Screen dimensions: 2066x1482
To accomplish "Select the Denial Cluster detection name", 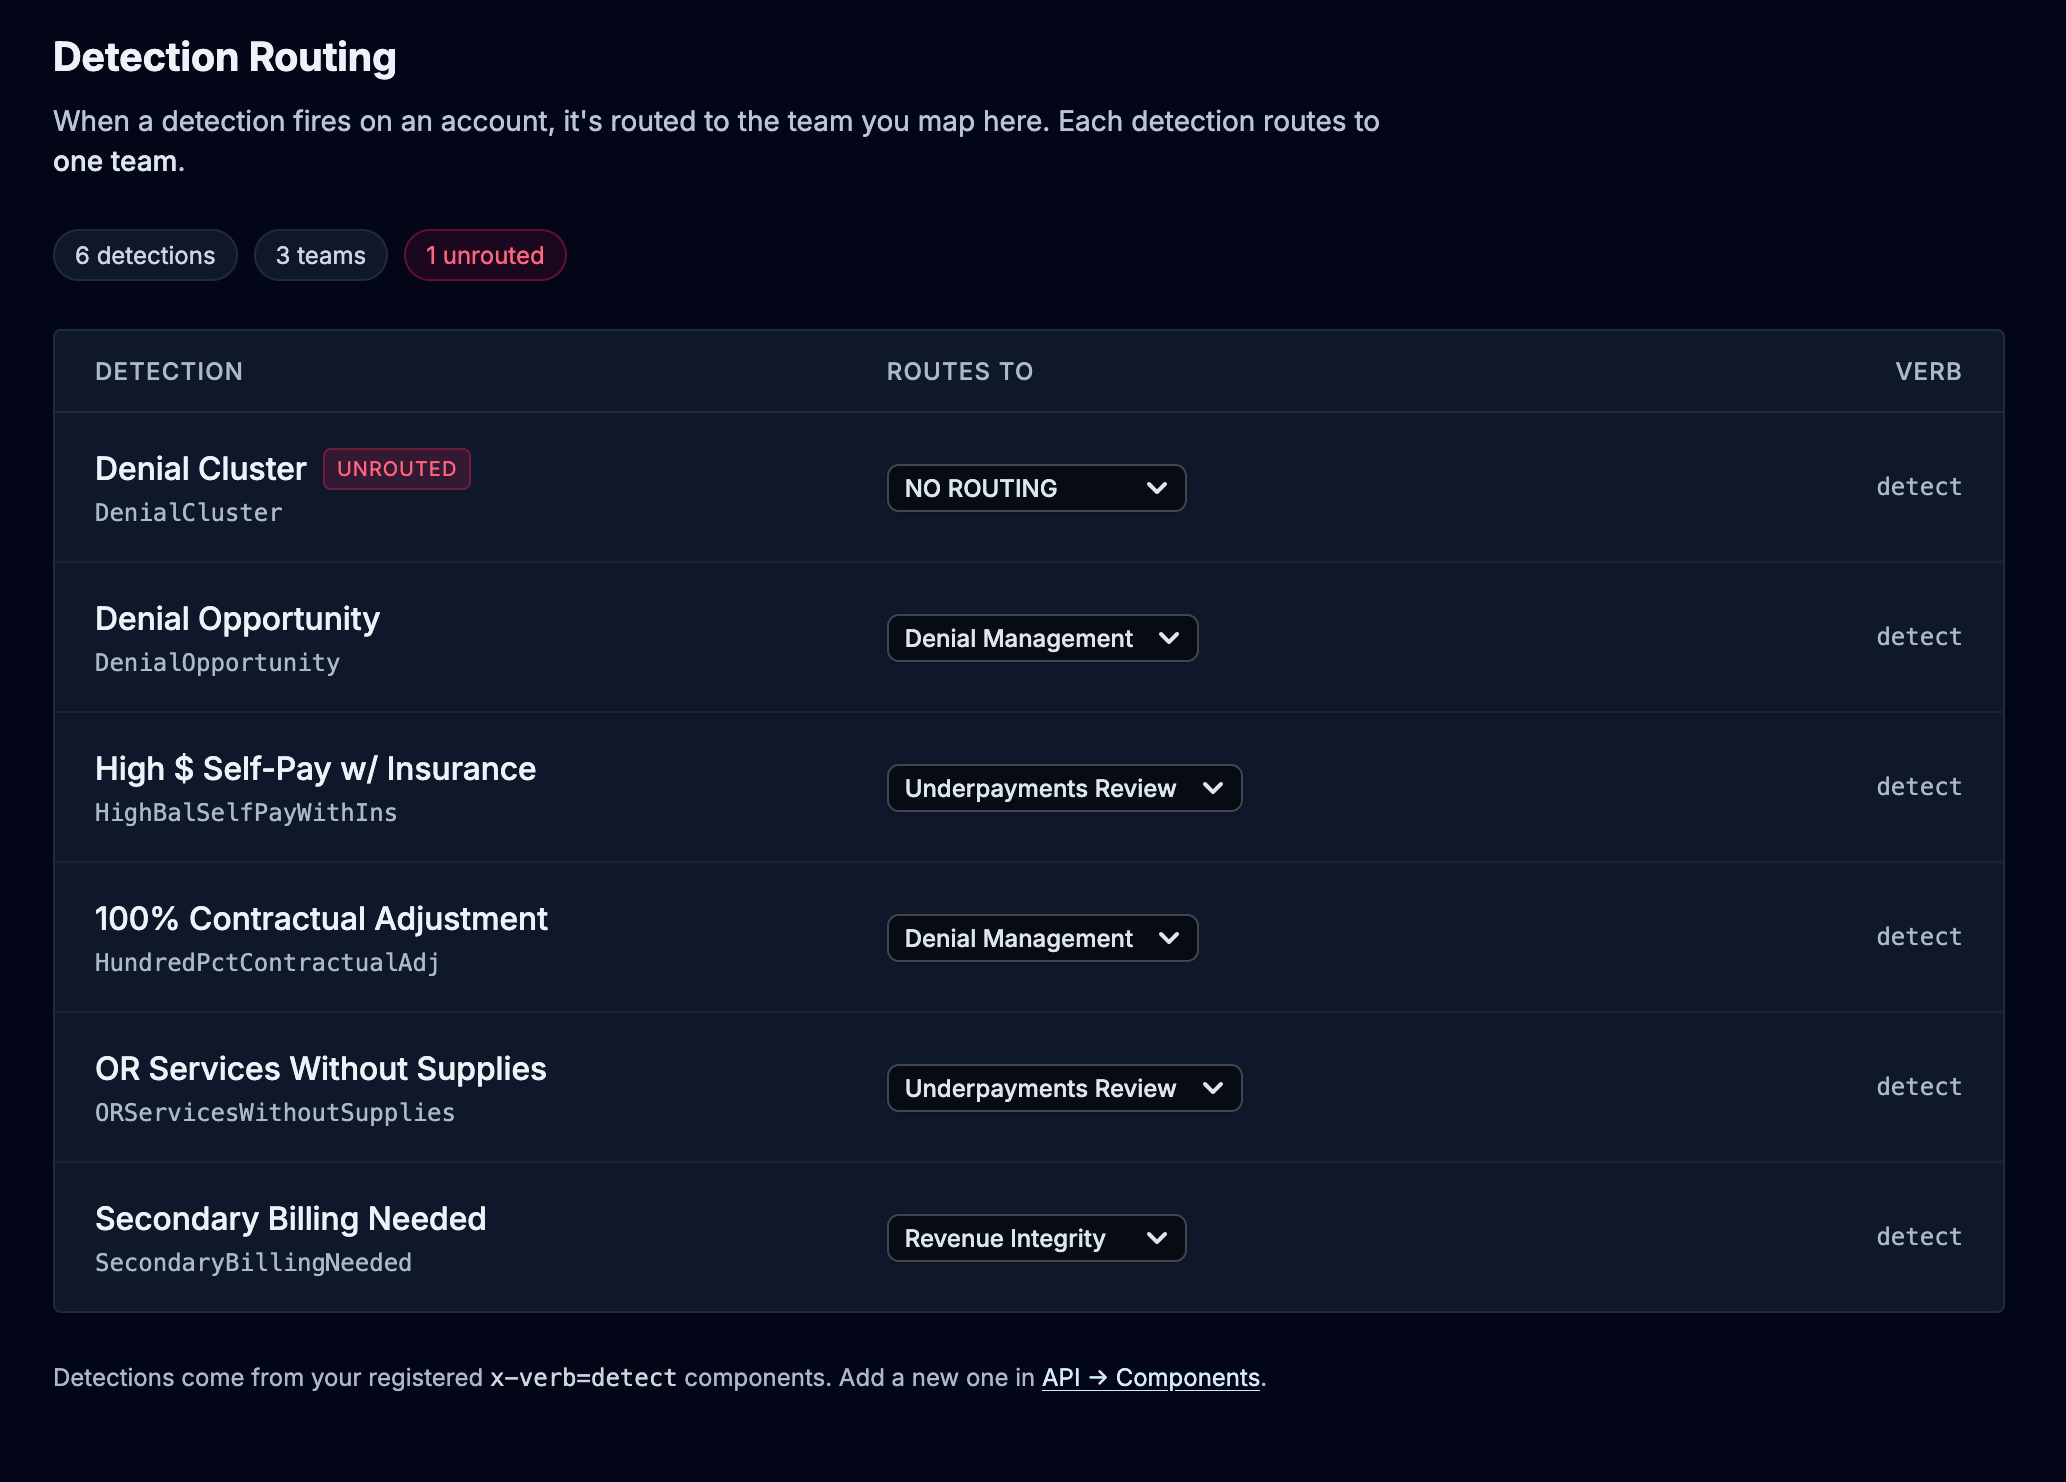I will pyautogui.click(x=200, y=469).
